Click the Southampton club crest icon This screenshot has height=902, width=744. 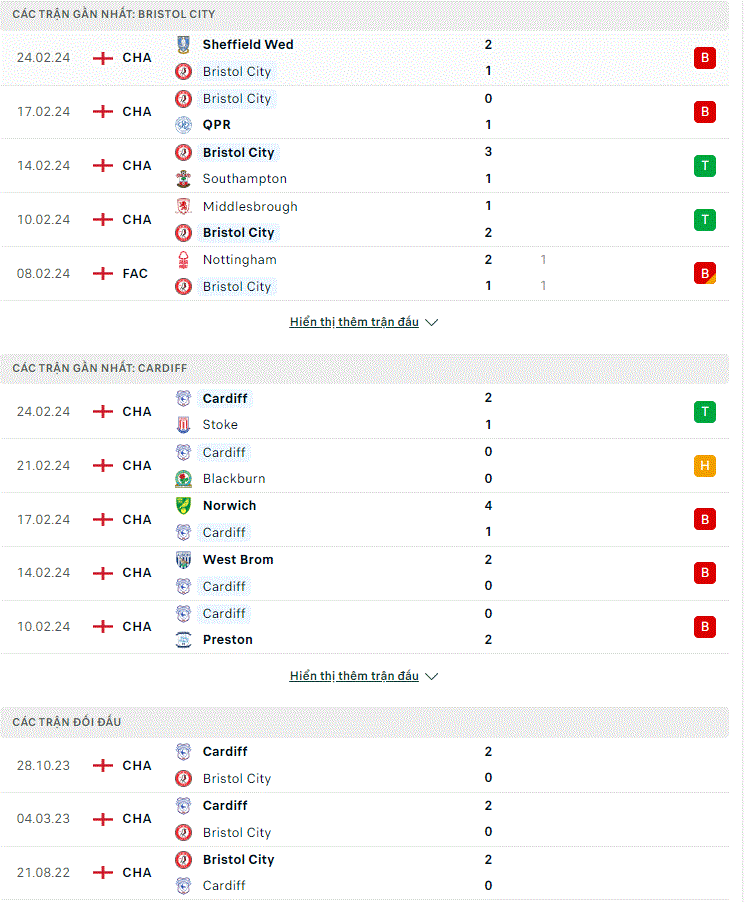pos(184,179)
